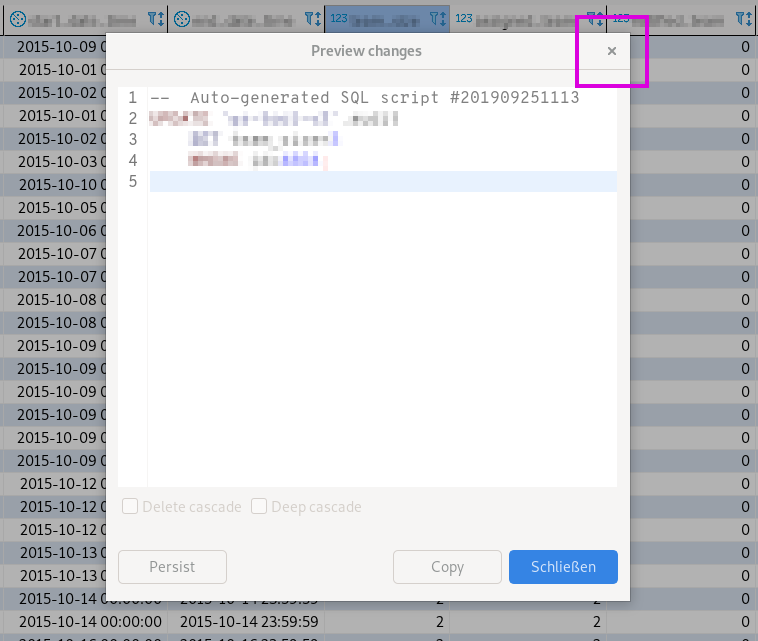Click line number 1 in script gutter
758x641 pixels.
[x=132, y=98]
